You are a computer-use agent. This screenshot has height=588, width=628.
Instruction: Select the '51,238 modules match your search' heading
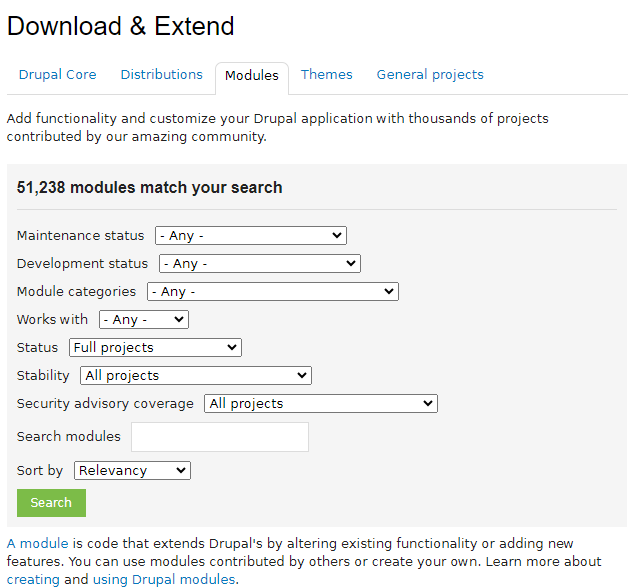(149, 187)
